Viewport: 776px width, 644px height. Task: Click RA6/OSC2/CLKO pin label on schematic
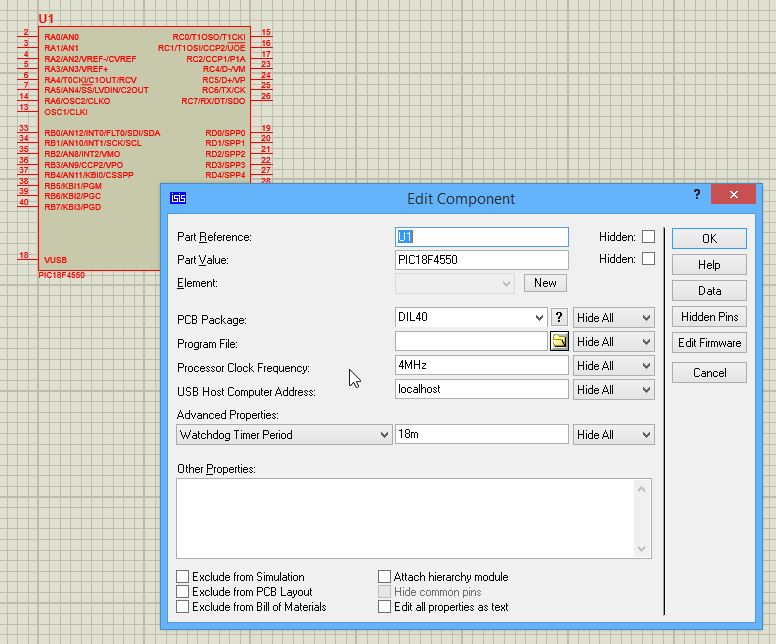[77, 101]
